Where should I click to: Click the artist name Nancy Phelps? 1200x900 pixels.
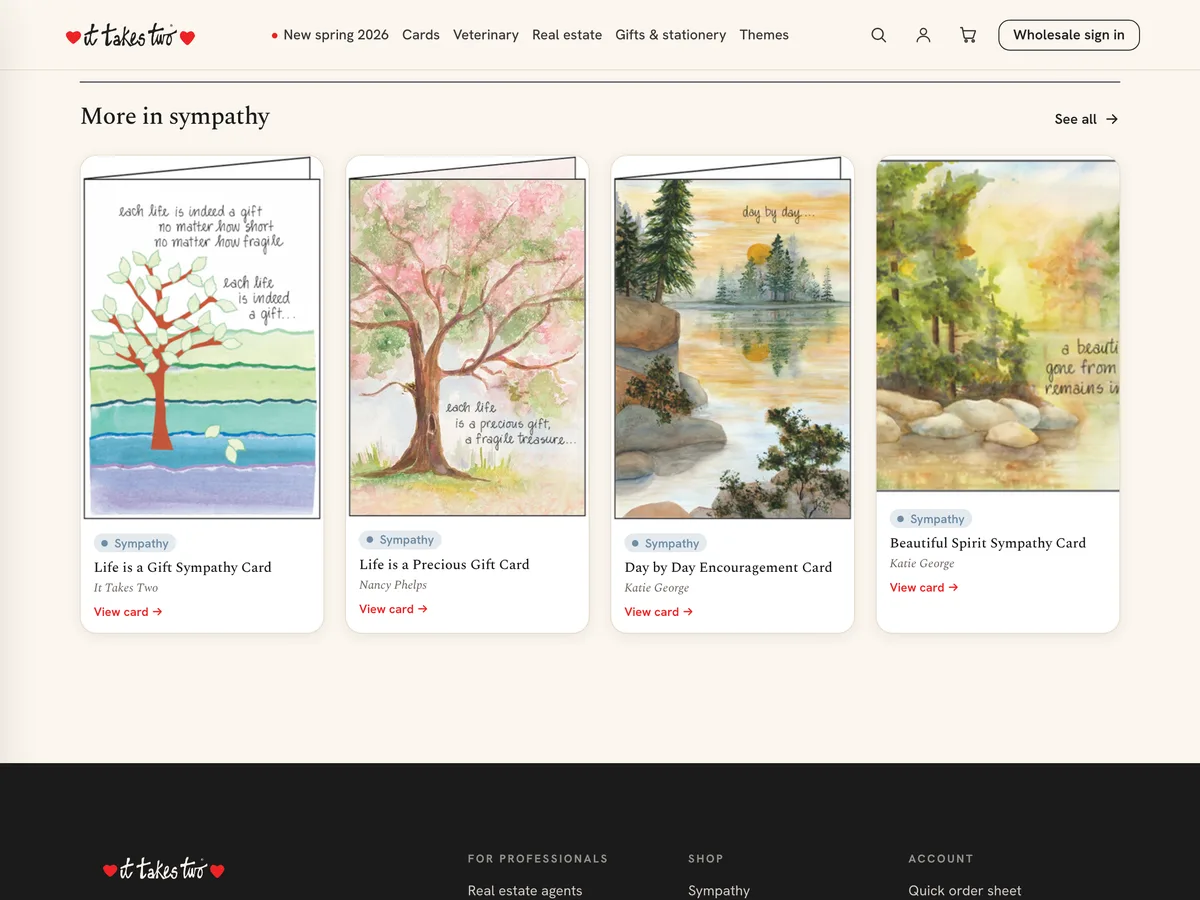[x=393, y=585]
